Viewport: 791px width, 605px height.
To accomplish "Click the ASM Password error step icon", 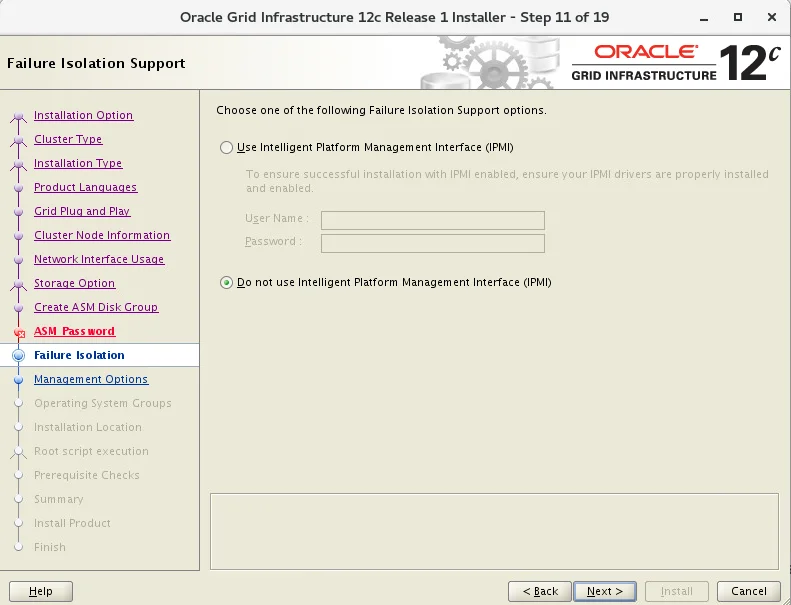I will 19,333.
